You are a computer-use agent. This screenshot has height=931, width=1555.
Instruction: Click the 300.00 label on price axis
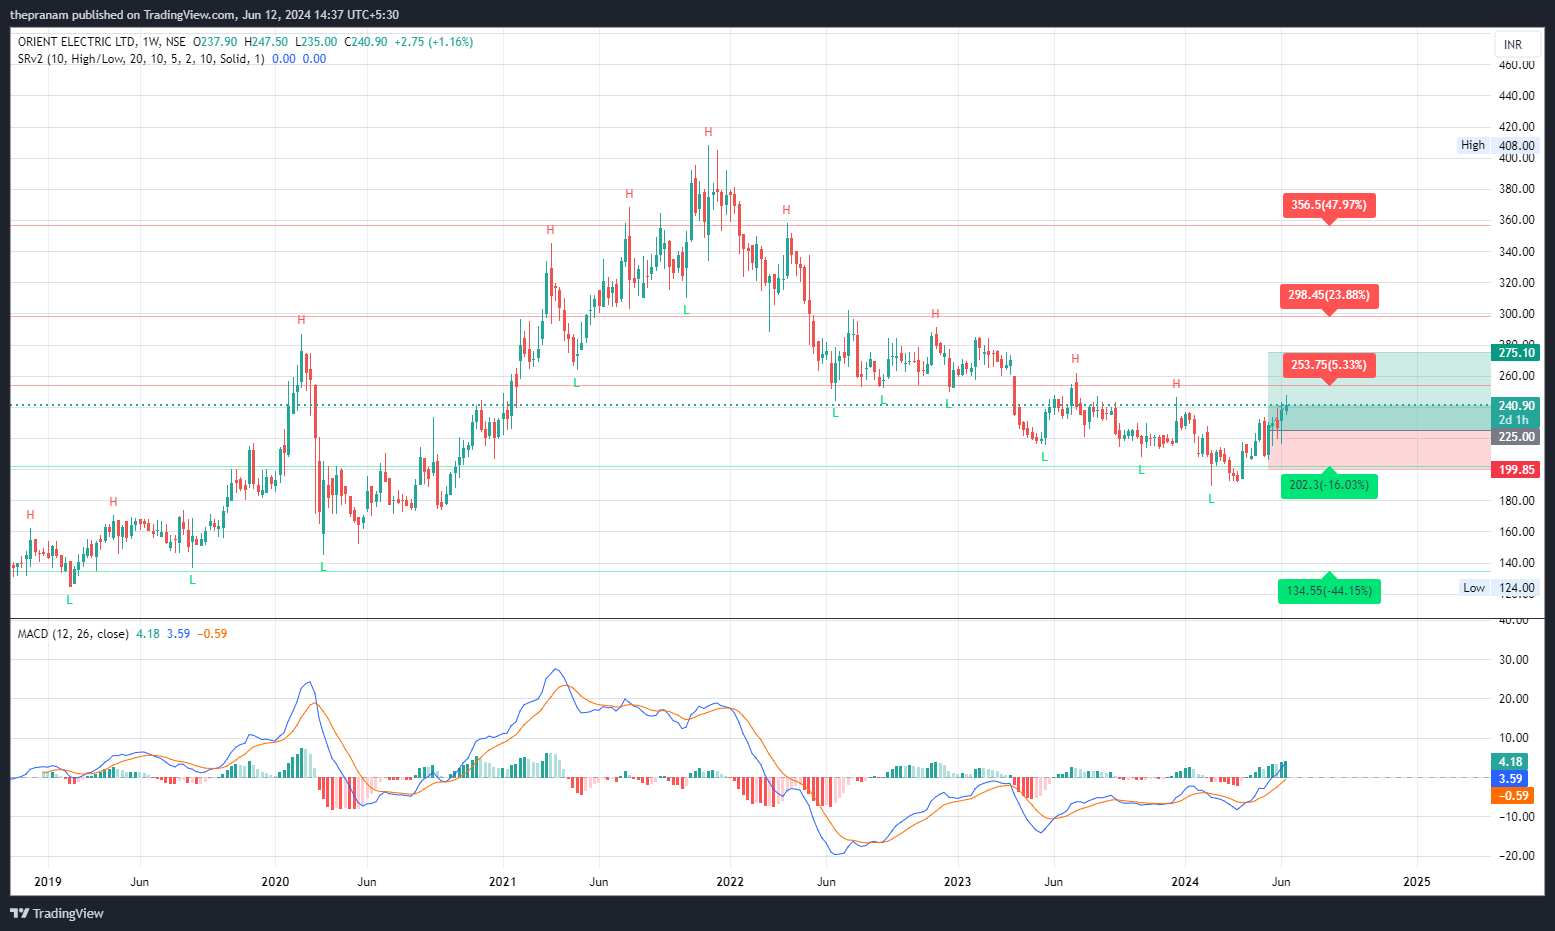point(1516,314)
